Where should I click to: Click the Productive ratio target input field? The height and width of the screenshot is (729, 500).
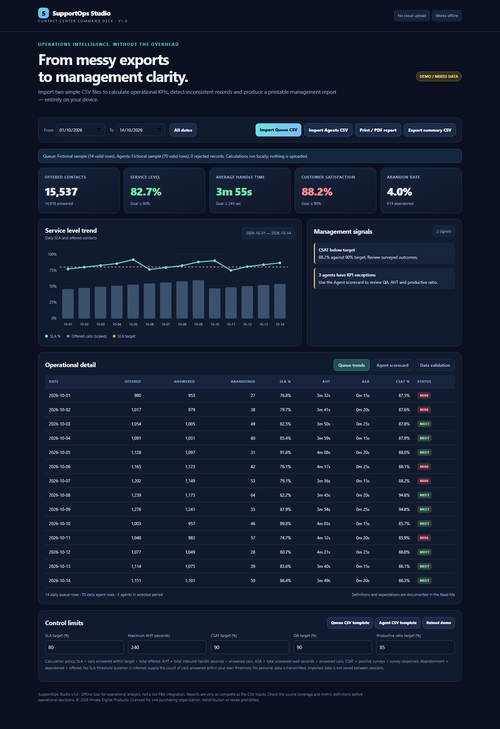tap(415, 647)
